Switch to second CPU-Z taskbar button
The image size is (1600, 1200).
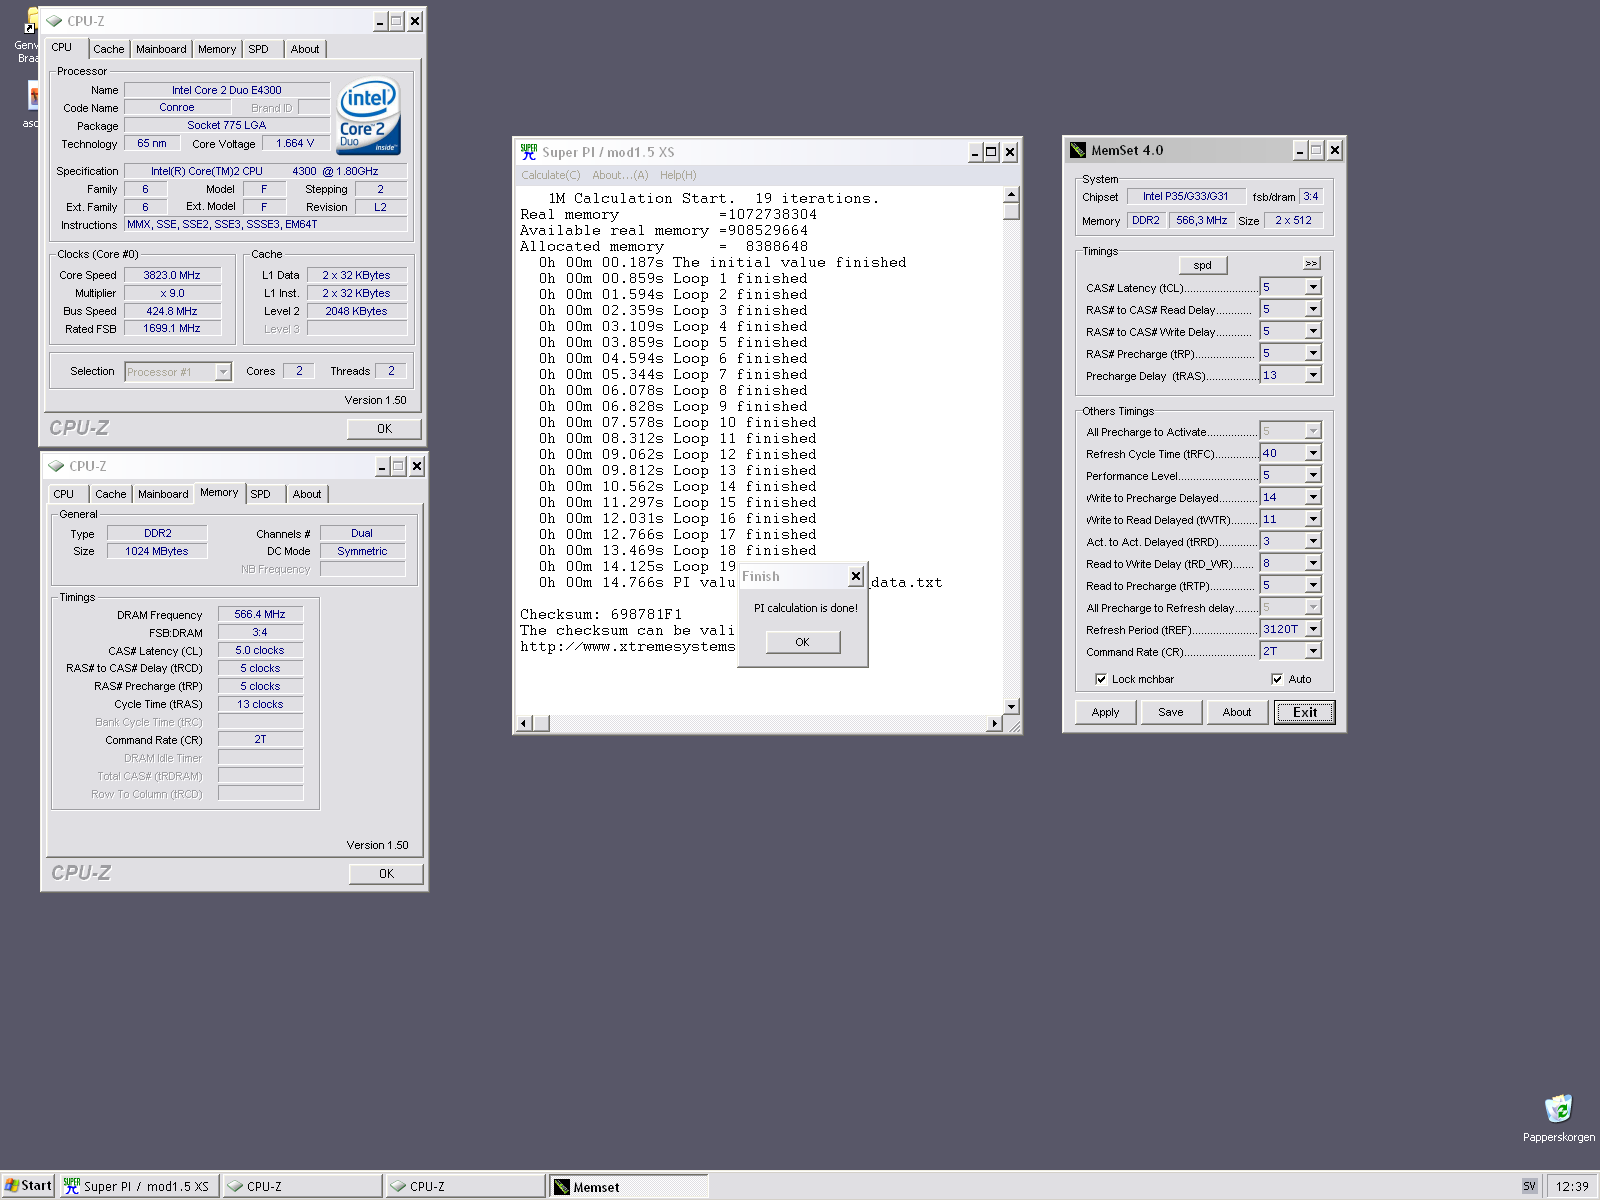[x=465, y=1186]
